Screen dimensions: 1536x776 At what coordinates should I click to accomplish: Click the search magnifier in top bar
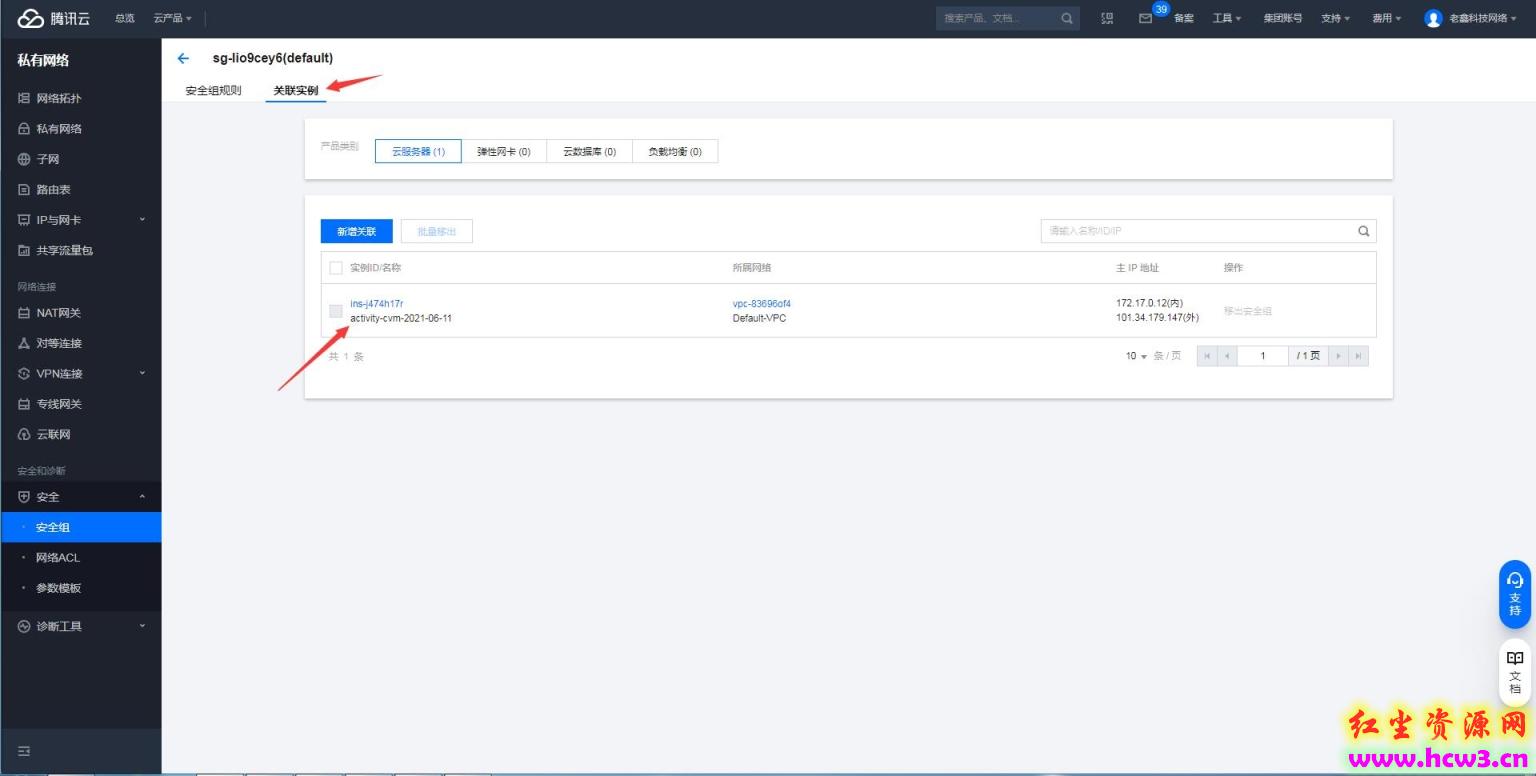coord(1067,18)
